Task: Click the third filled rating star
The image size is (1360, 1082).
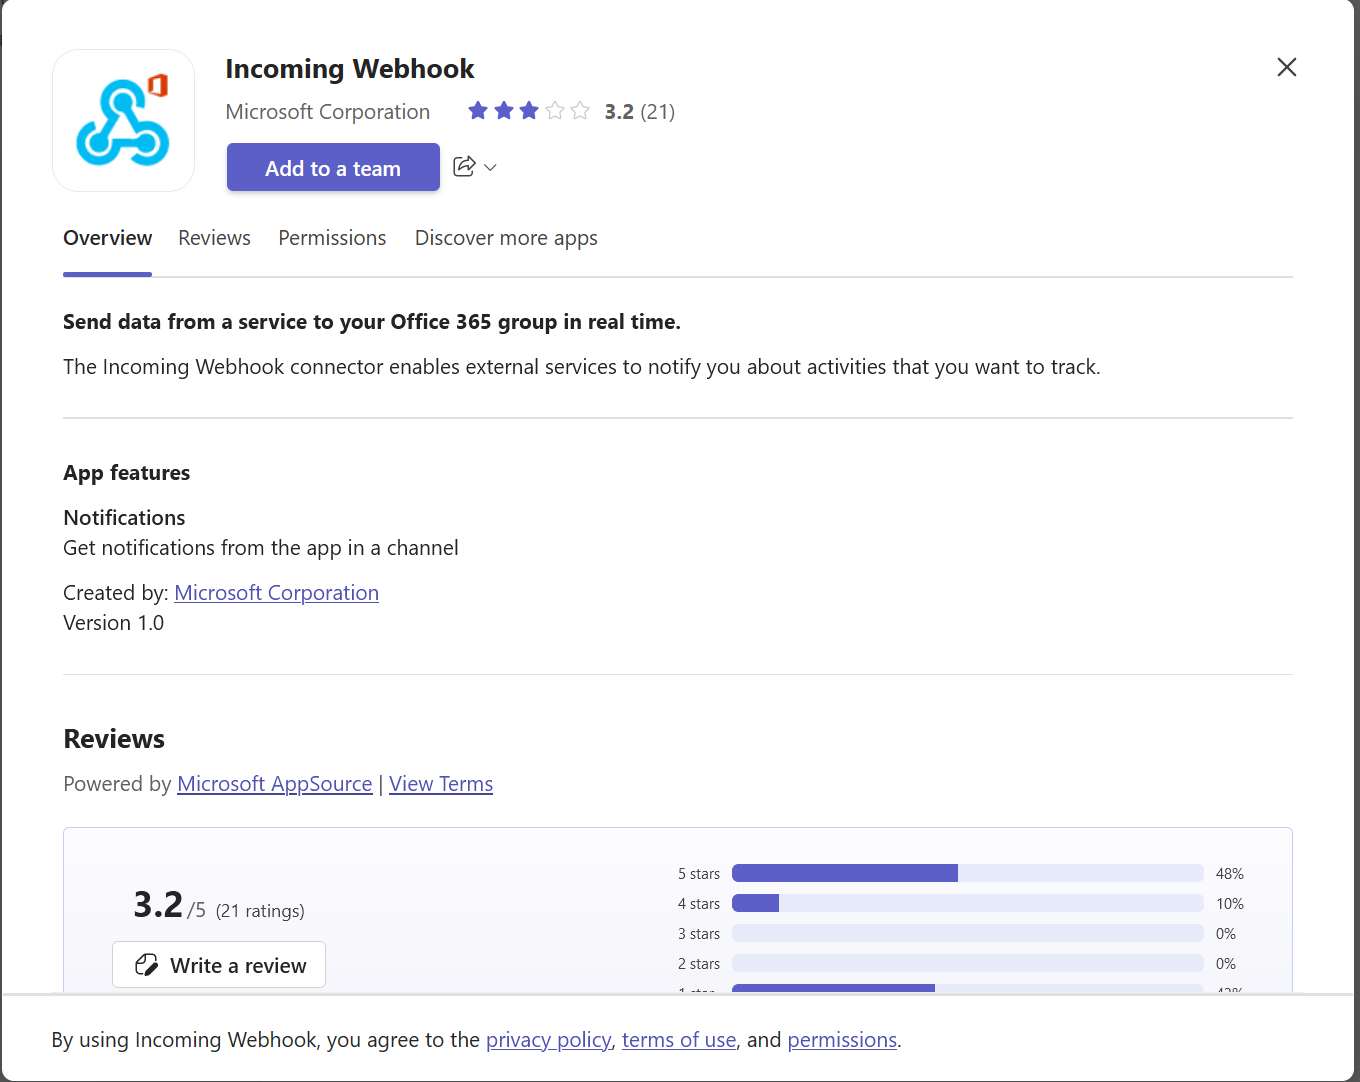Action: point(528,110)
